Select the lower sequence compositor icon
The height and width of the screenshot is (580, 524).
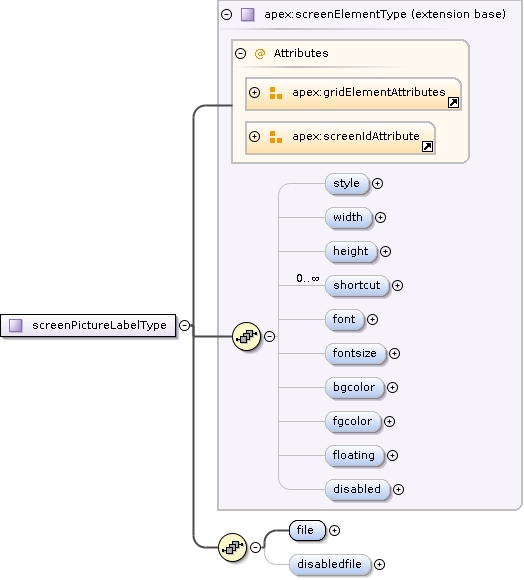coord(233,547)
